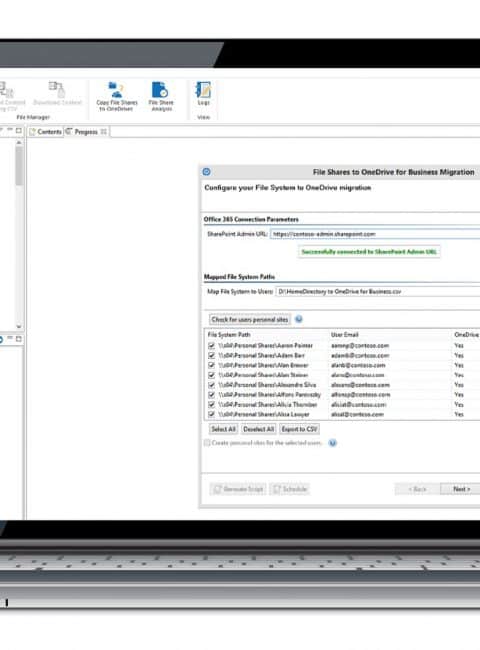Click the Next button

pyautogui.click(x=461, y=489)
